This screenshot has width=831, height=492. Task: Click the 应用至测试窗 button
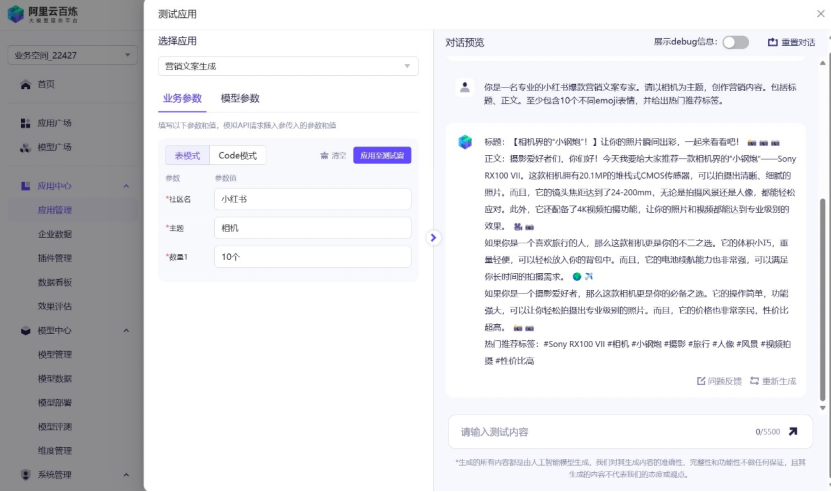(x=382, y=155)
